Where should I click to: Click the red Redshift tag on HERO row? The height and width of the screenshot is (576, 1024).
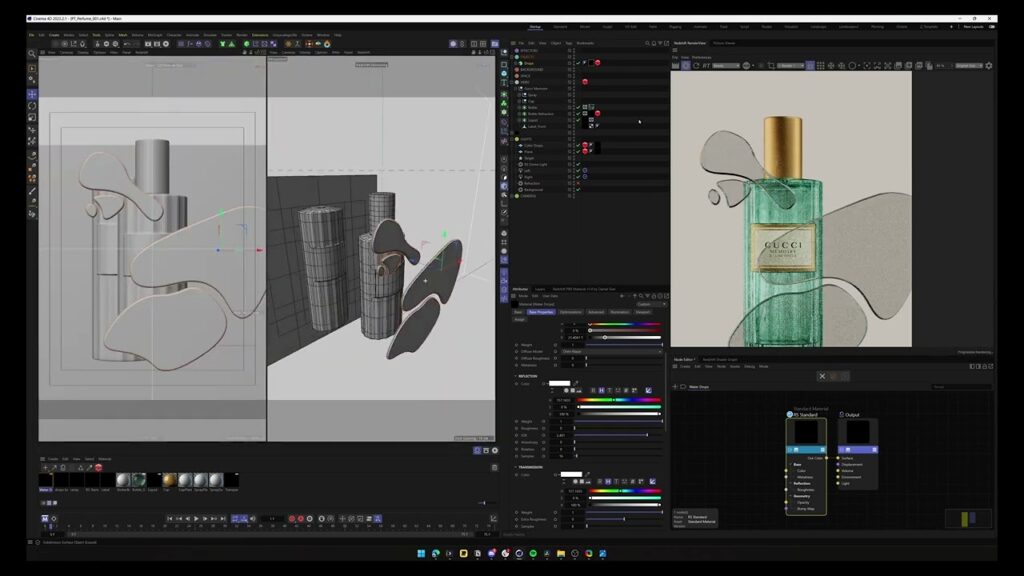584,82
